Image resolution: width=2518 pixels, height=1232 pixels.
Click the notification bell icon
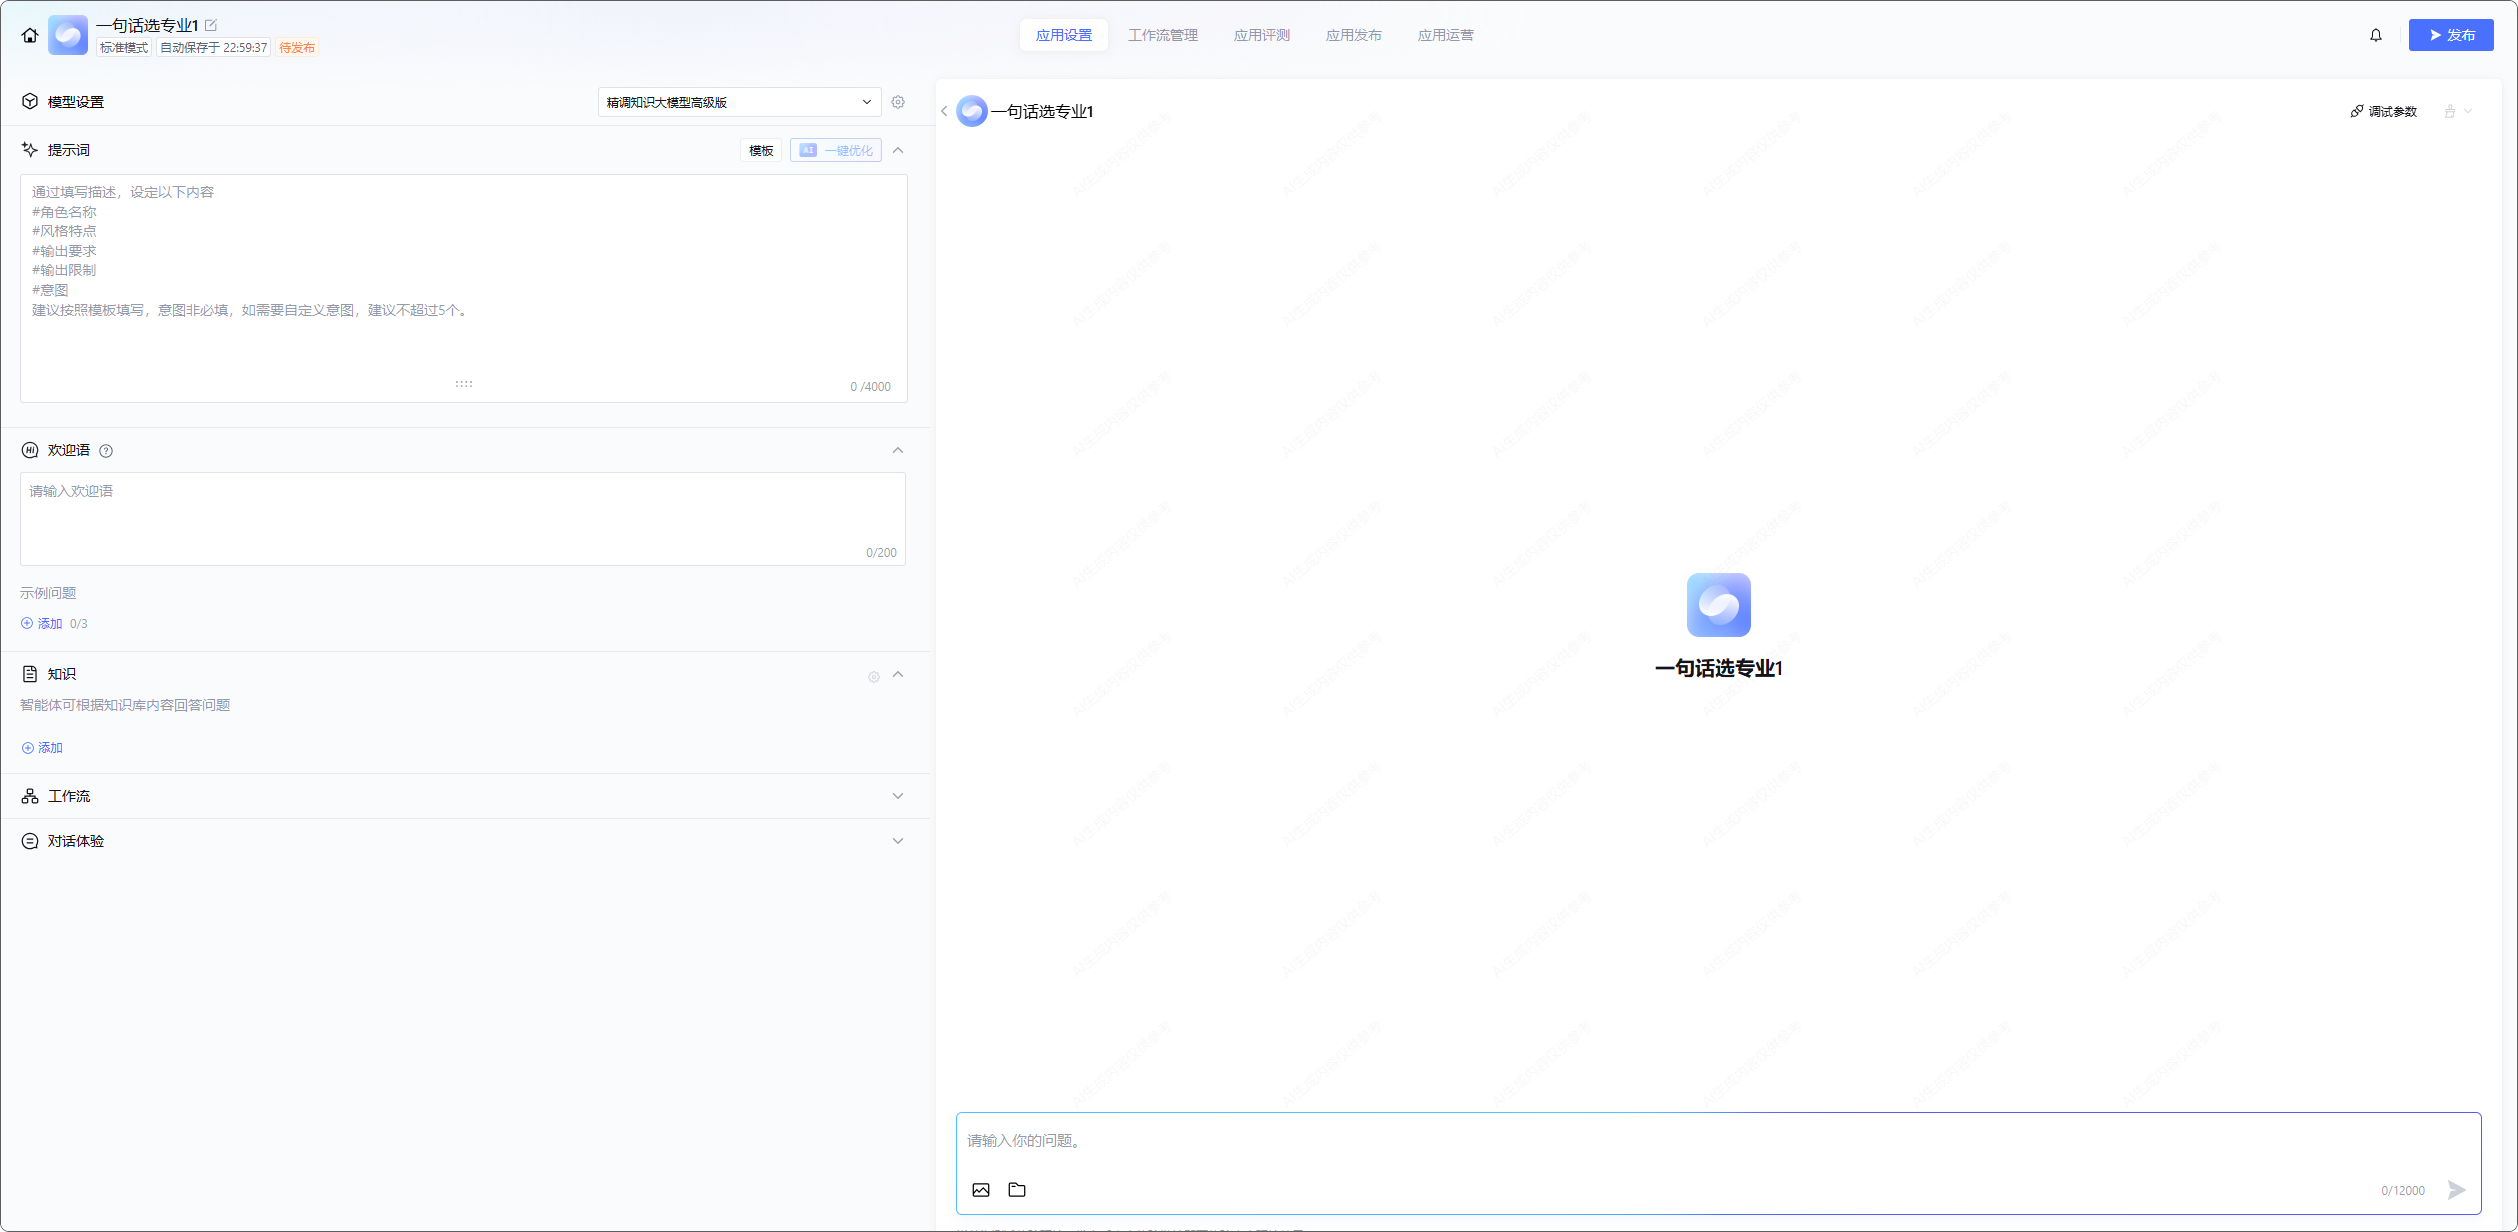[2375, 35]
